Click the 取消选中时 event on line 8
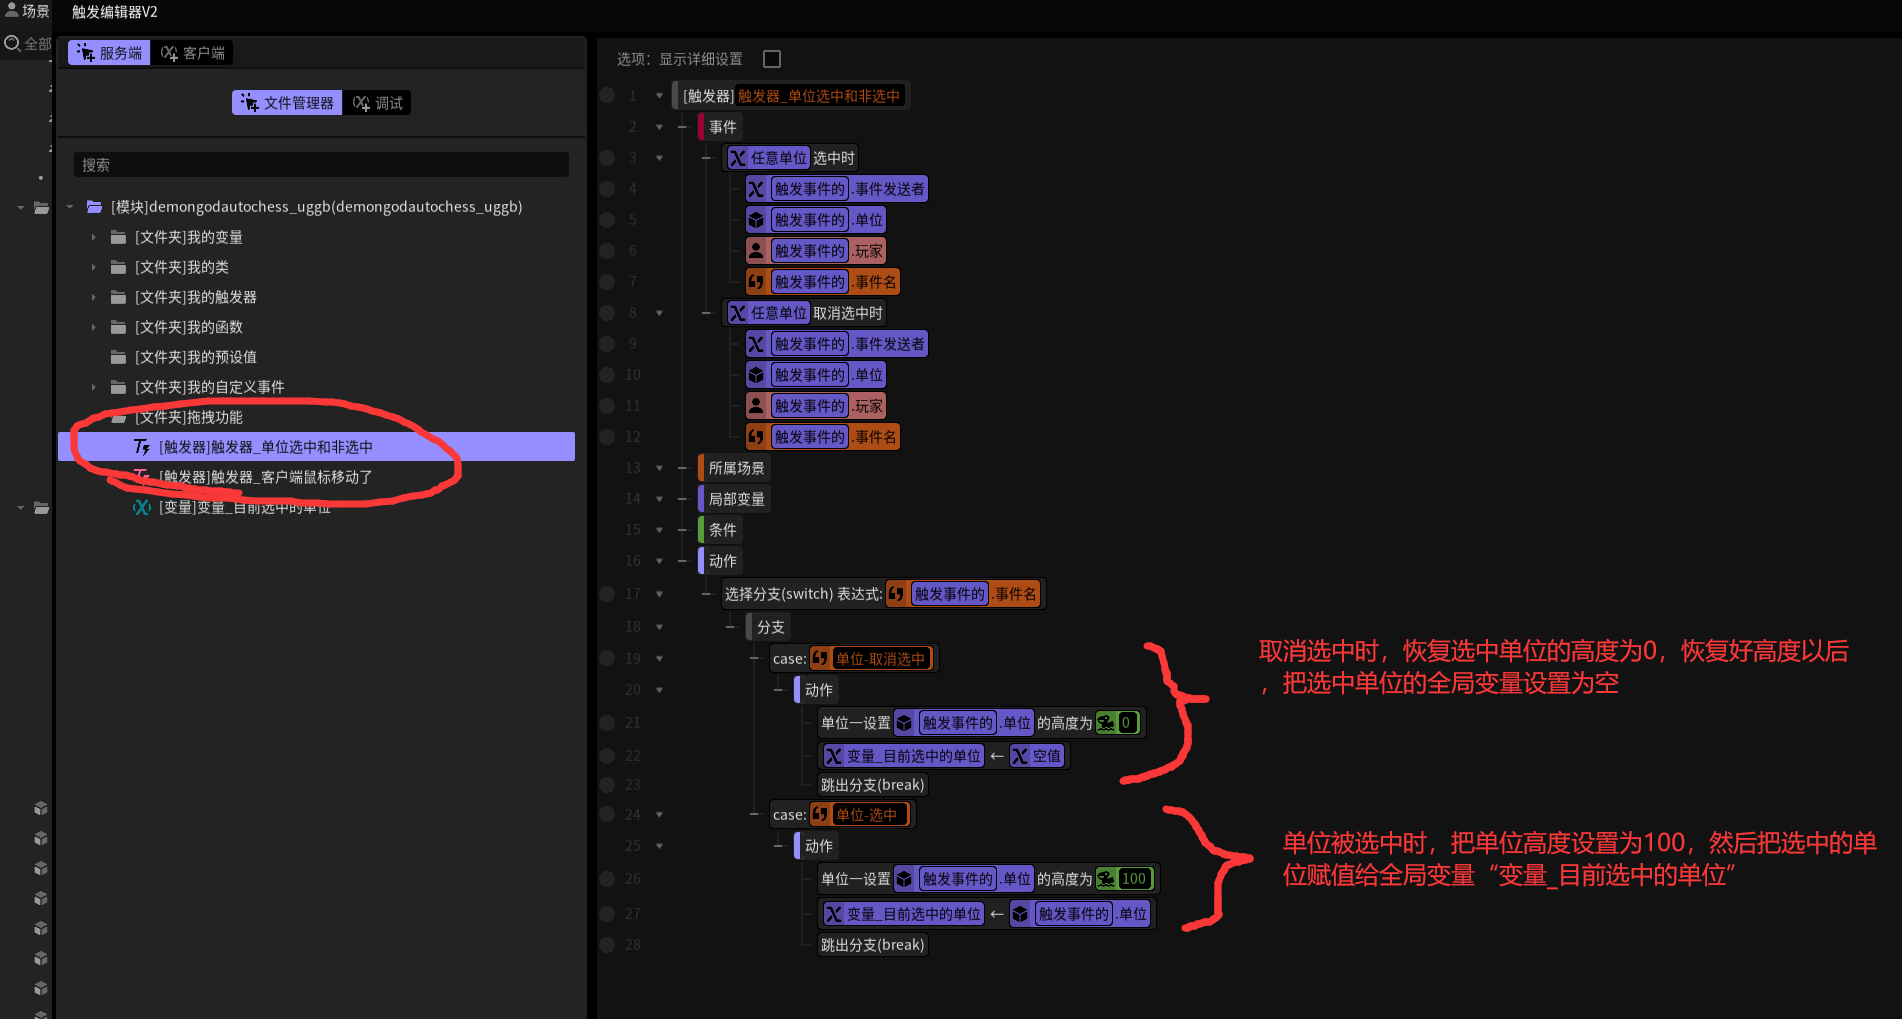The image size is (1902, 1019). click(x=848, y=313)
